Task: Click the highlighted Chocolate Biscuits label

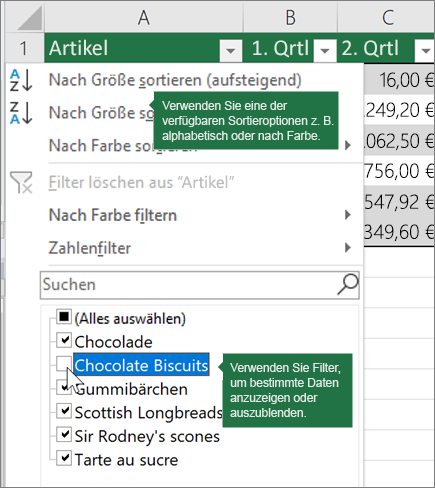Action: pos(141,364)
